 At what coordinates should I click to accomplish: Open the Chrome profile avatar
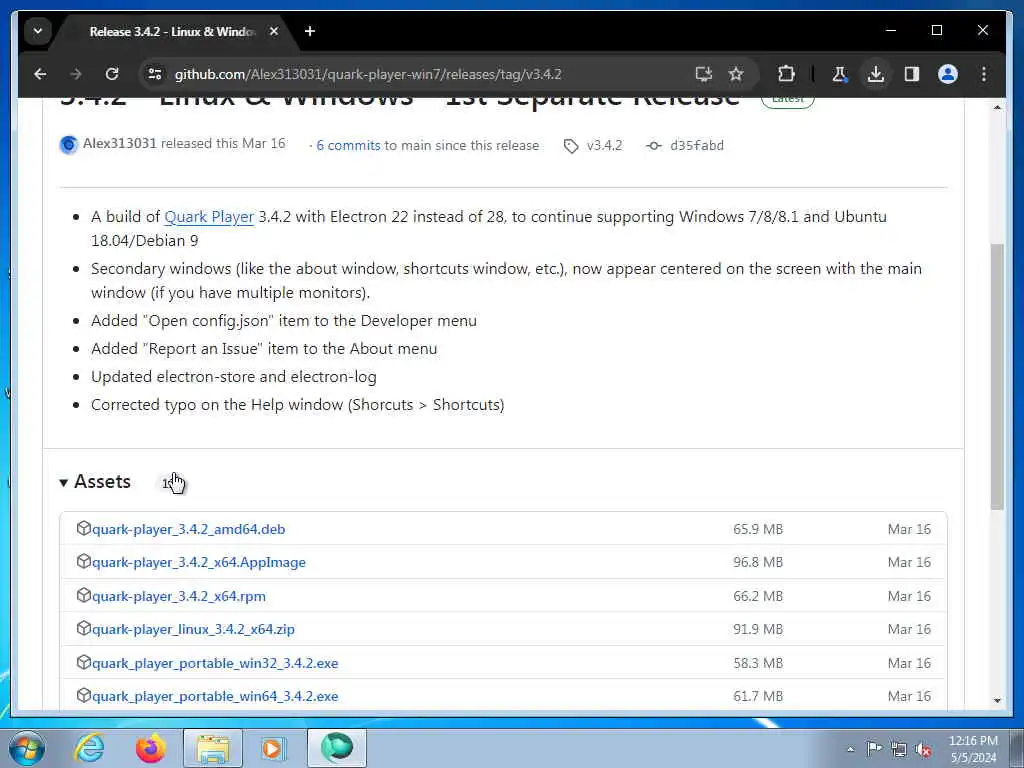[x=948, y=74]
